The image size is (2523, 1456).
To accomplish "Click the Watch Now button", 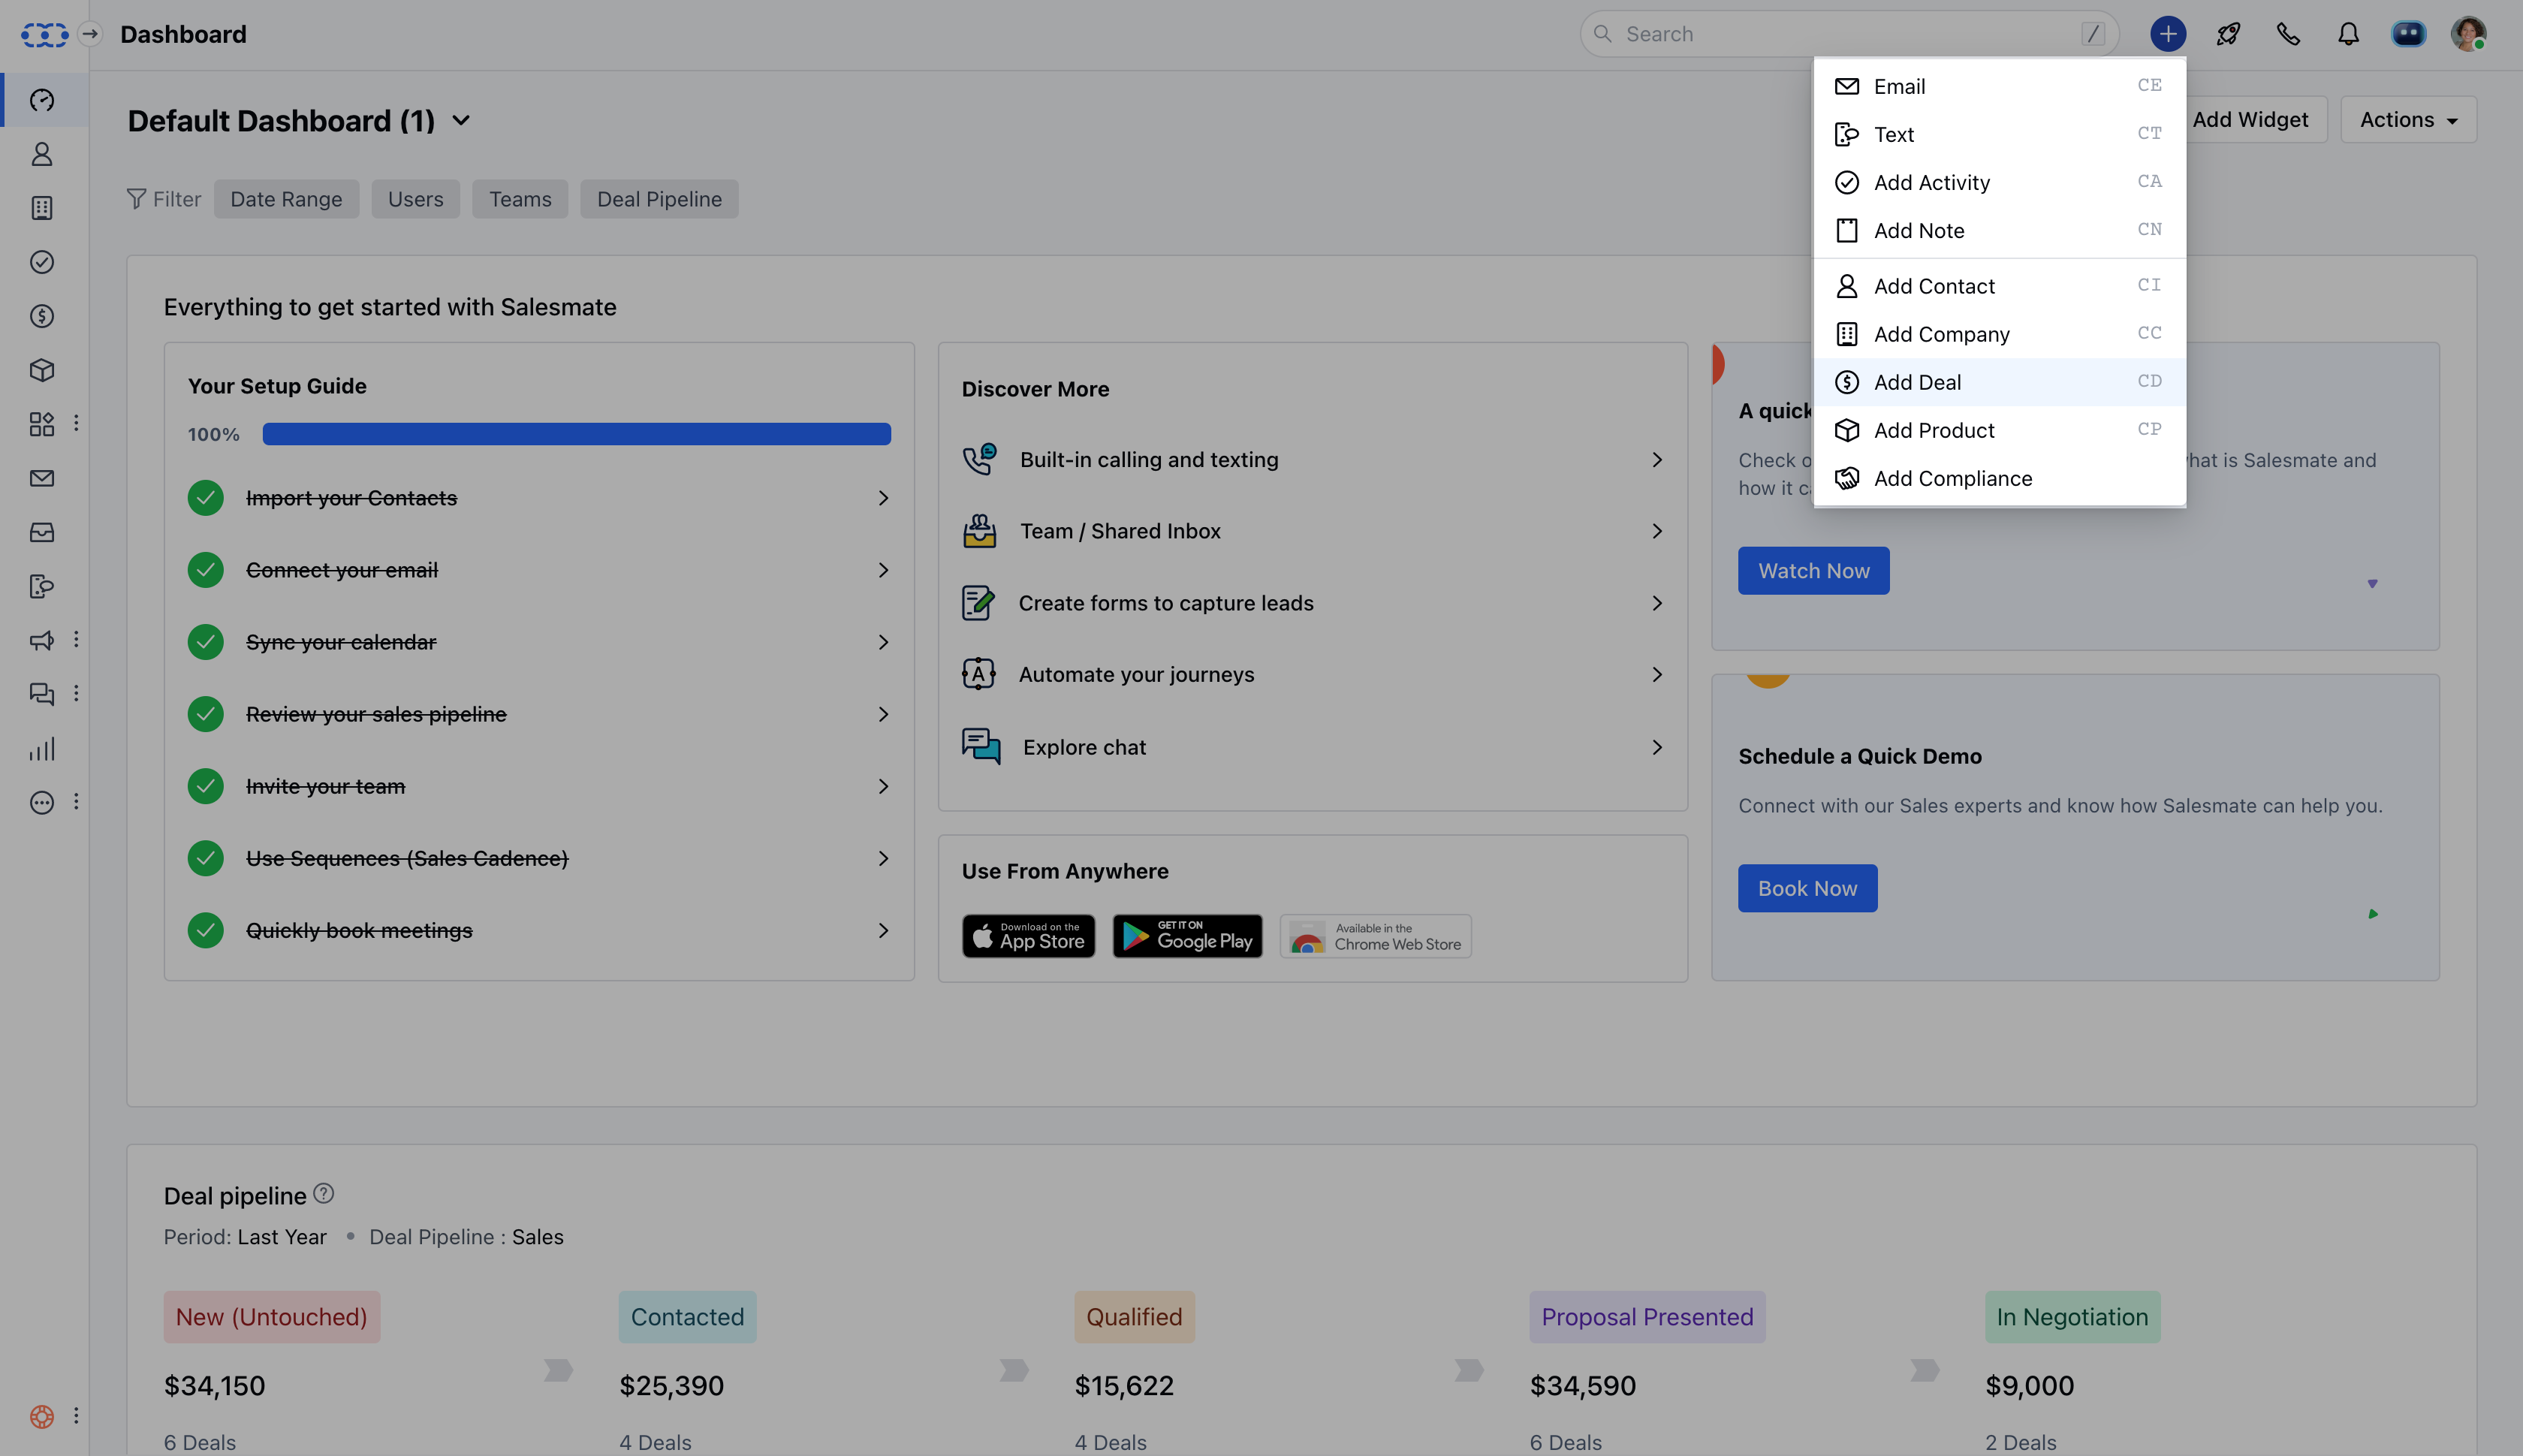I will [1813, 571].
